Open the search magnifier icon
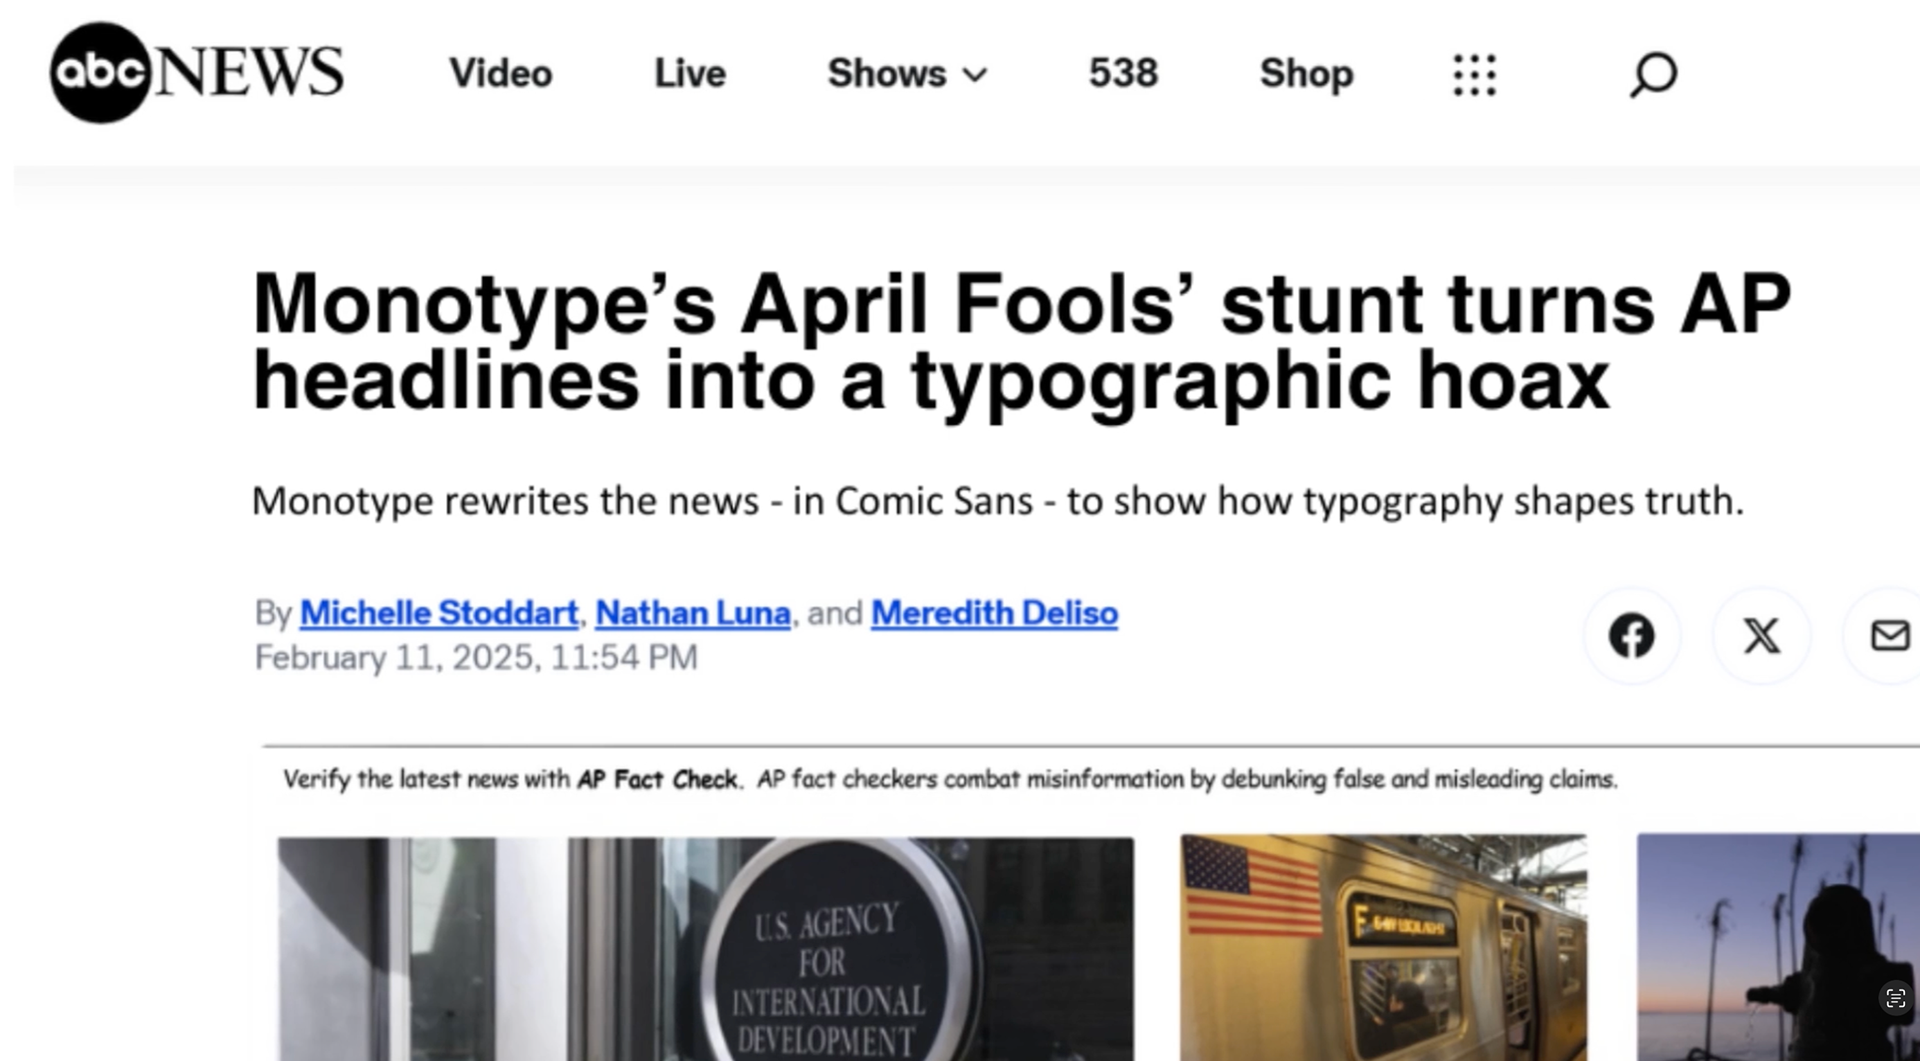Viewport: 1920px width, 1061px height. tap(1653, 74)
